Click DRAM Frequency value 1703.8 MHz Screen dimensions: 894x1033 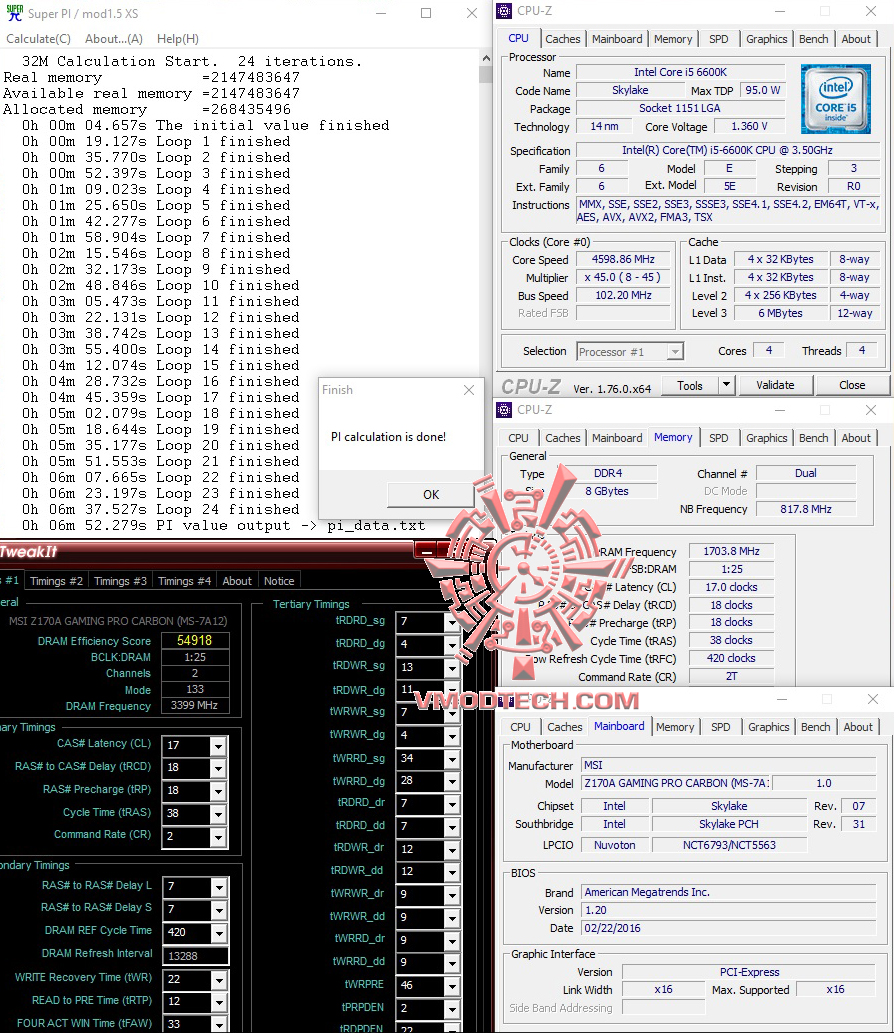731,551
